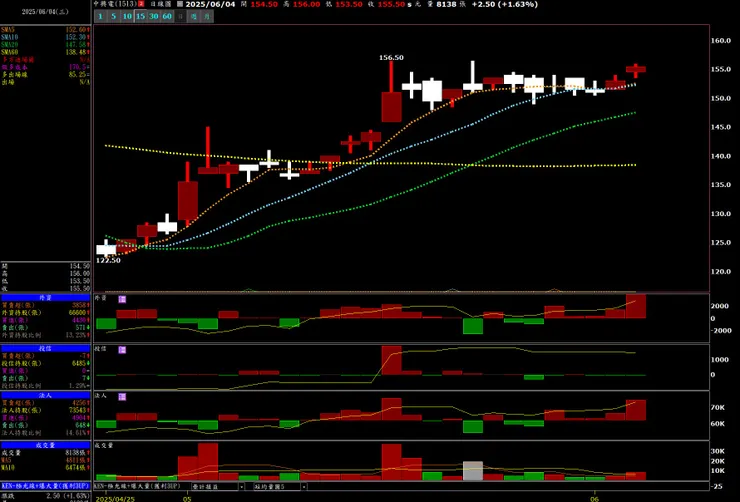Viewport: 740px width, 502px height.
Task: Click the 8138 volume figure in header
Action: [446, 4]
